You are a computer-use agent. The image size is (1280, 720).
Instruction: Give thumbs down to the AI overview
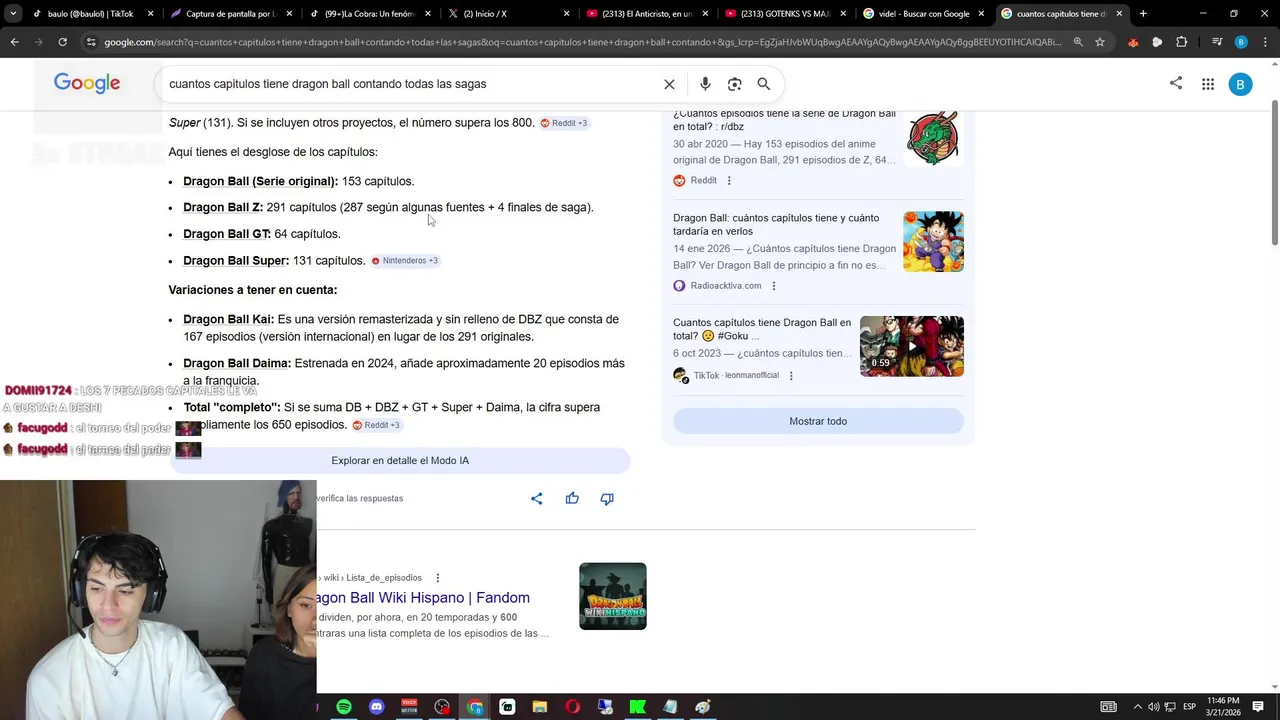pos(607,498)
